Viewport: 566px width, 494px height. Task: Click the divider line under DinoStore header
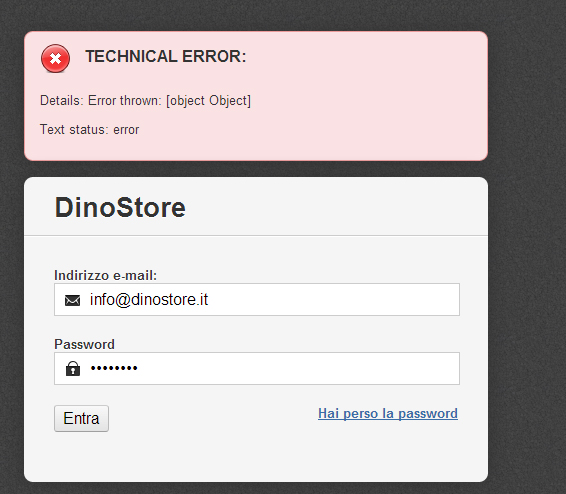point(256,236)
